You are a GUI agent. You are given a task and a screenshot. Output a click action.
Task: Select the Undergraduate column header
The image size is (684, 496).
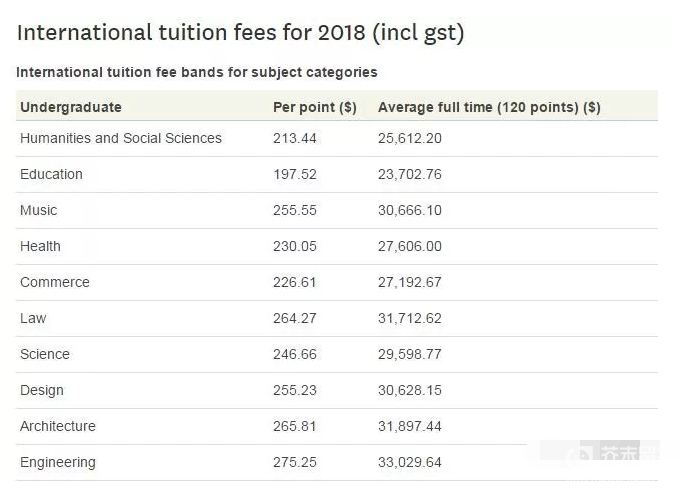pyautogui.click(x=71, y=107)
